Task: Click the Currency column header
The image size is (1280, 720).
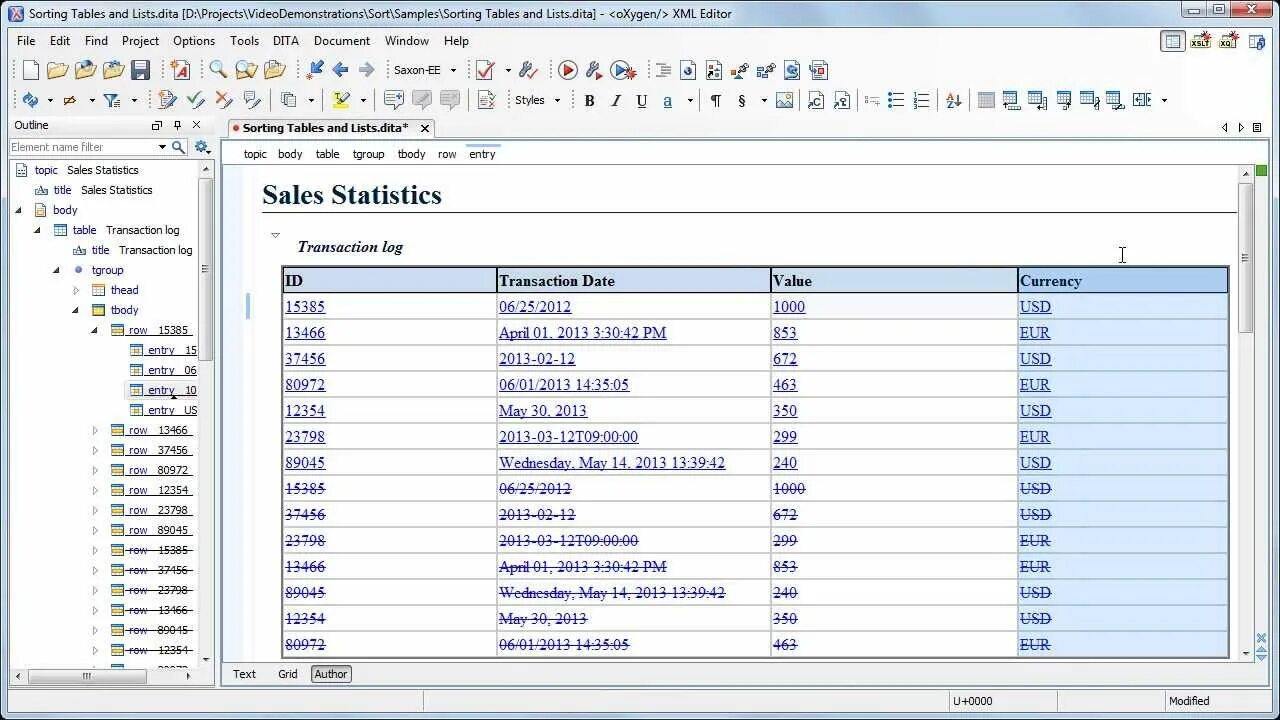Action: (x=1123, y=281)
